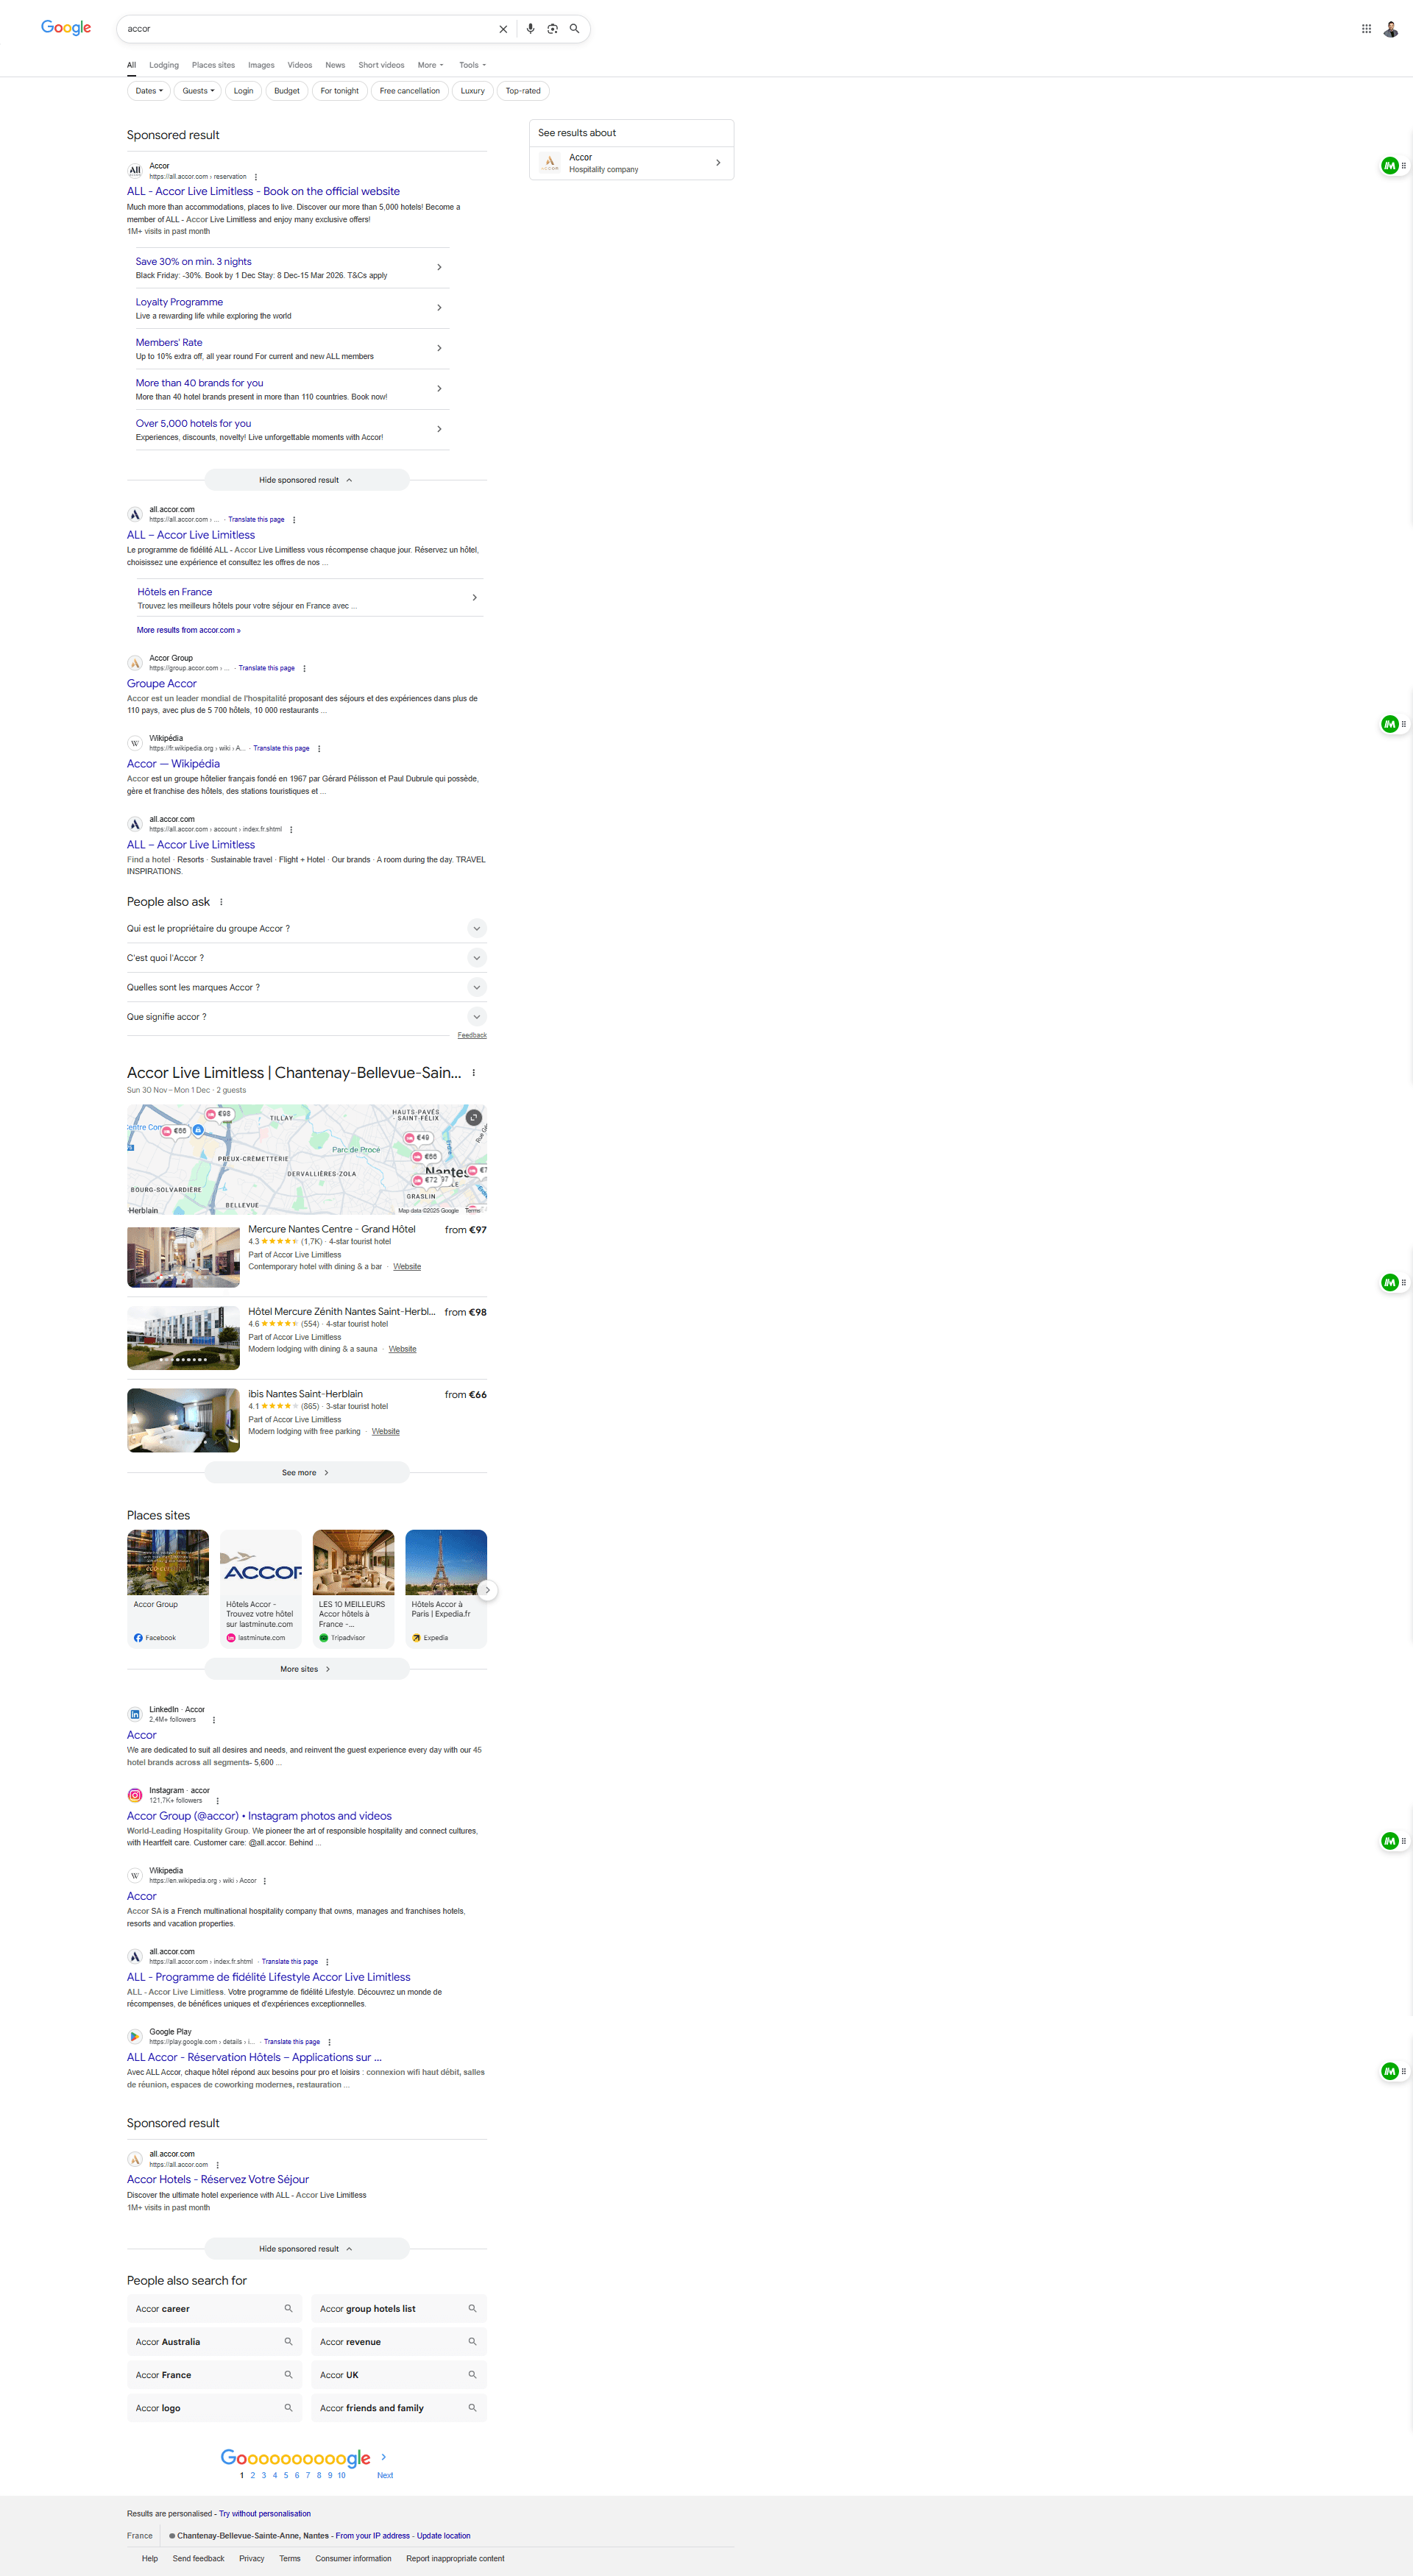Click the Mercure Nantes Centre hotel photo

pyautogui.click(x=183, y=1257)
